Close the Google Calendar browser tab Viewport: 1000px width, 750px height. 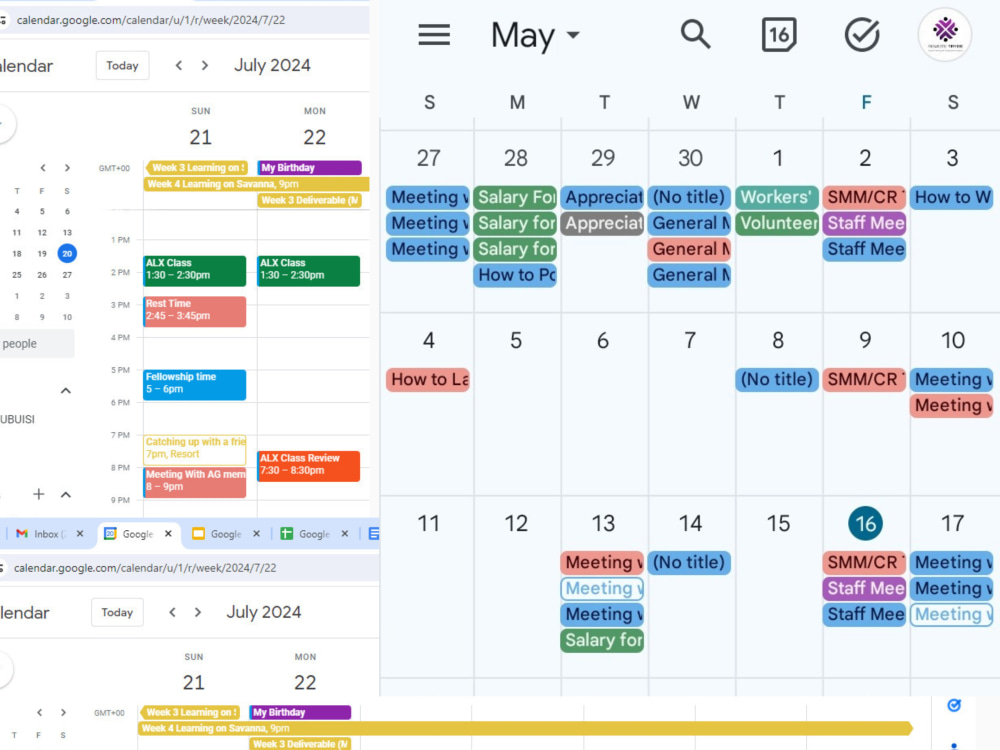coord(168,534)
